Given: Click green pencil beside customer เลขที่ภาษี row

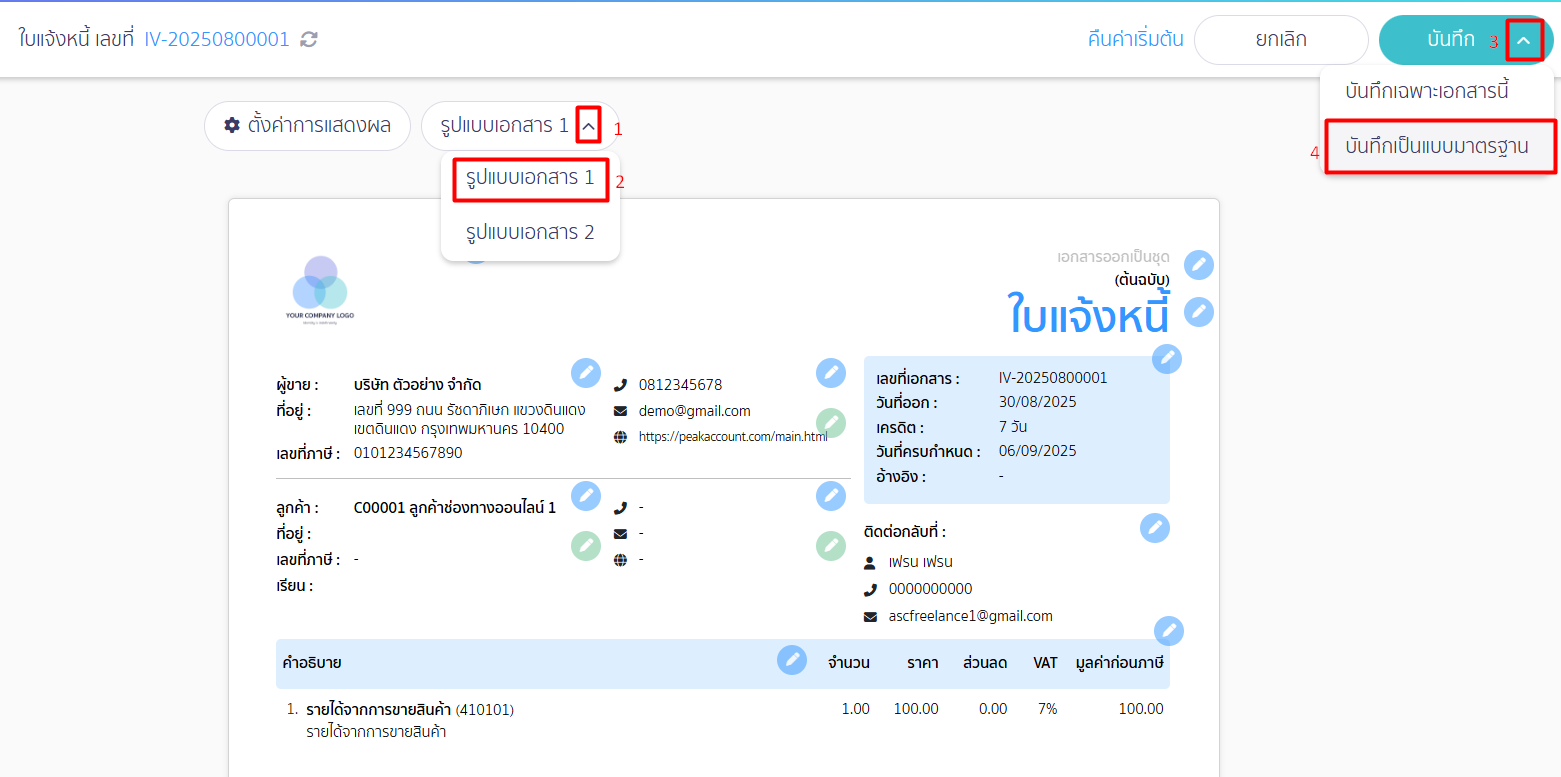Looking at the screenshot, I should (586, 546).
